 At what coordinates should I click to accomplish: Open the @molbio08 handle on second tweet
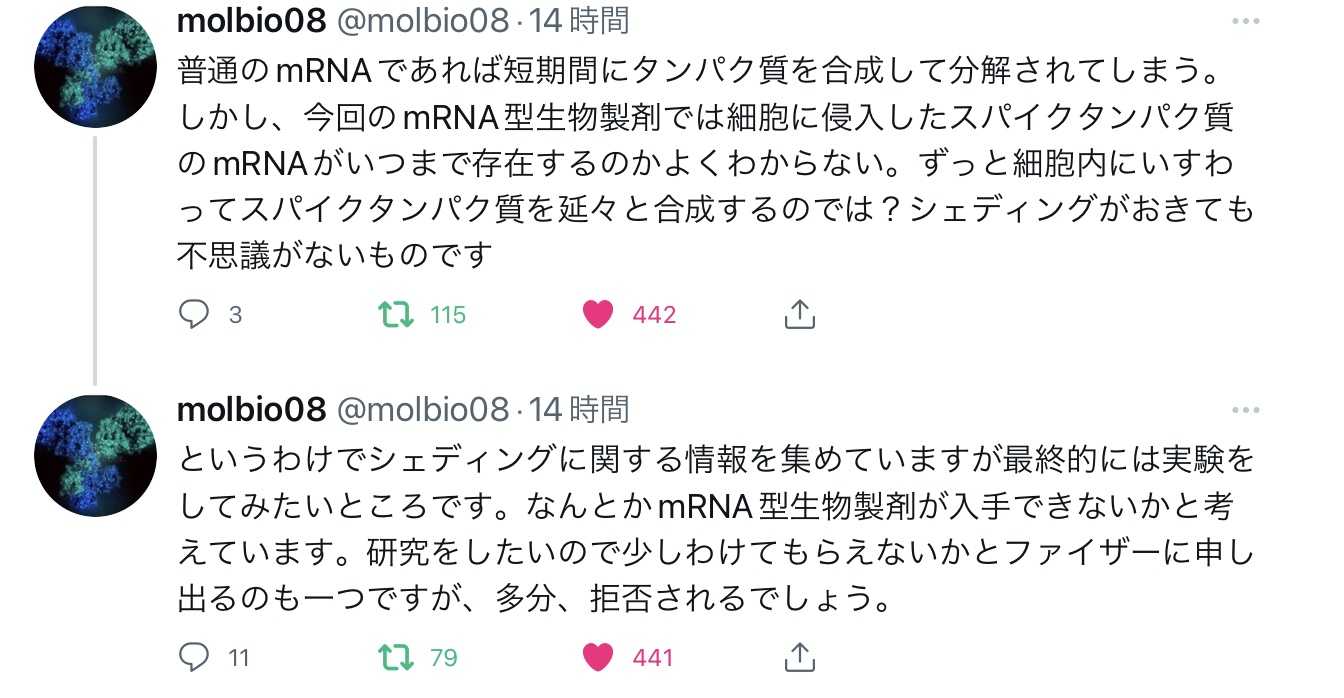[422, 409]
